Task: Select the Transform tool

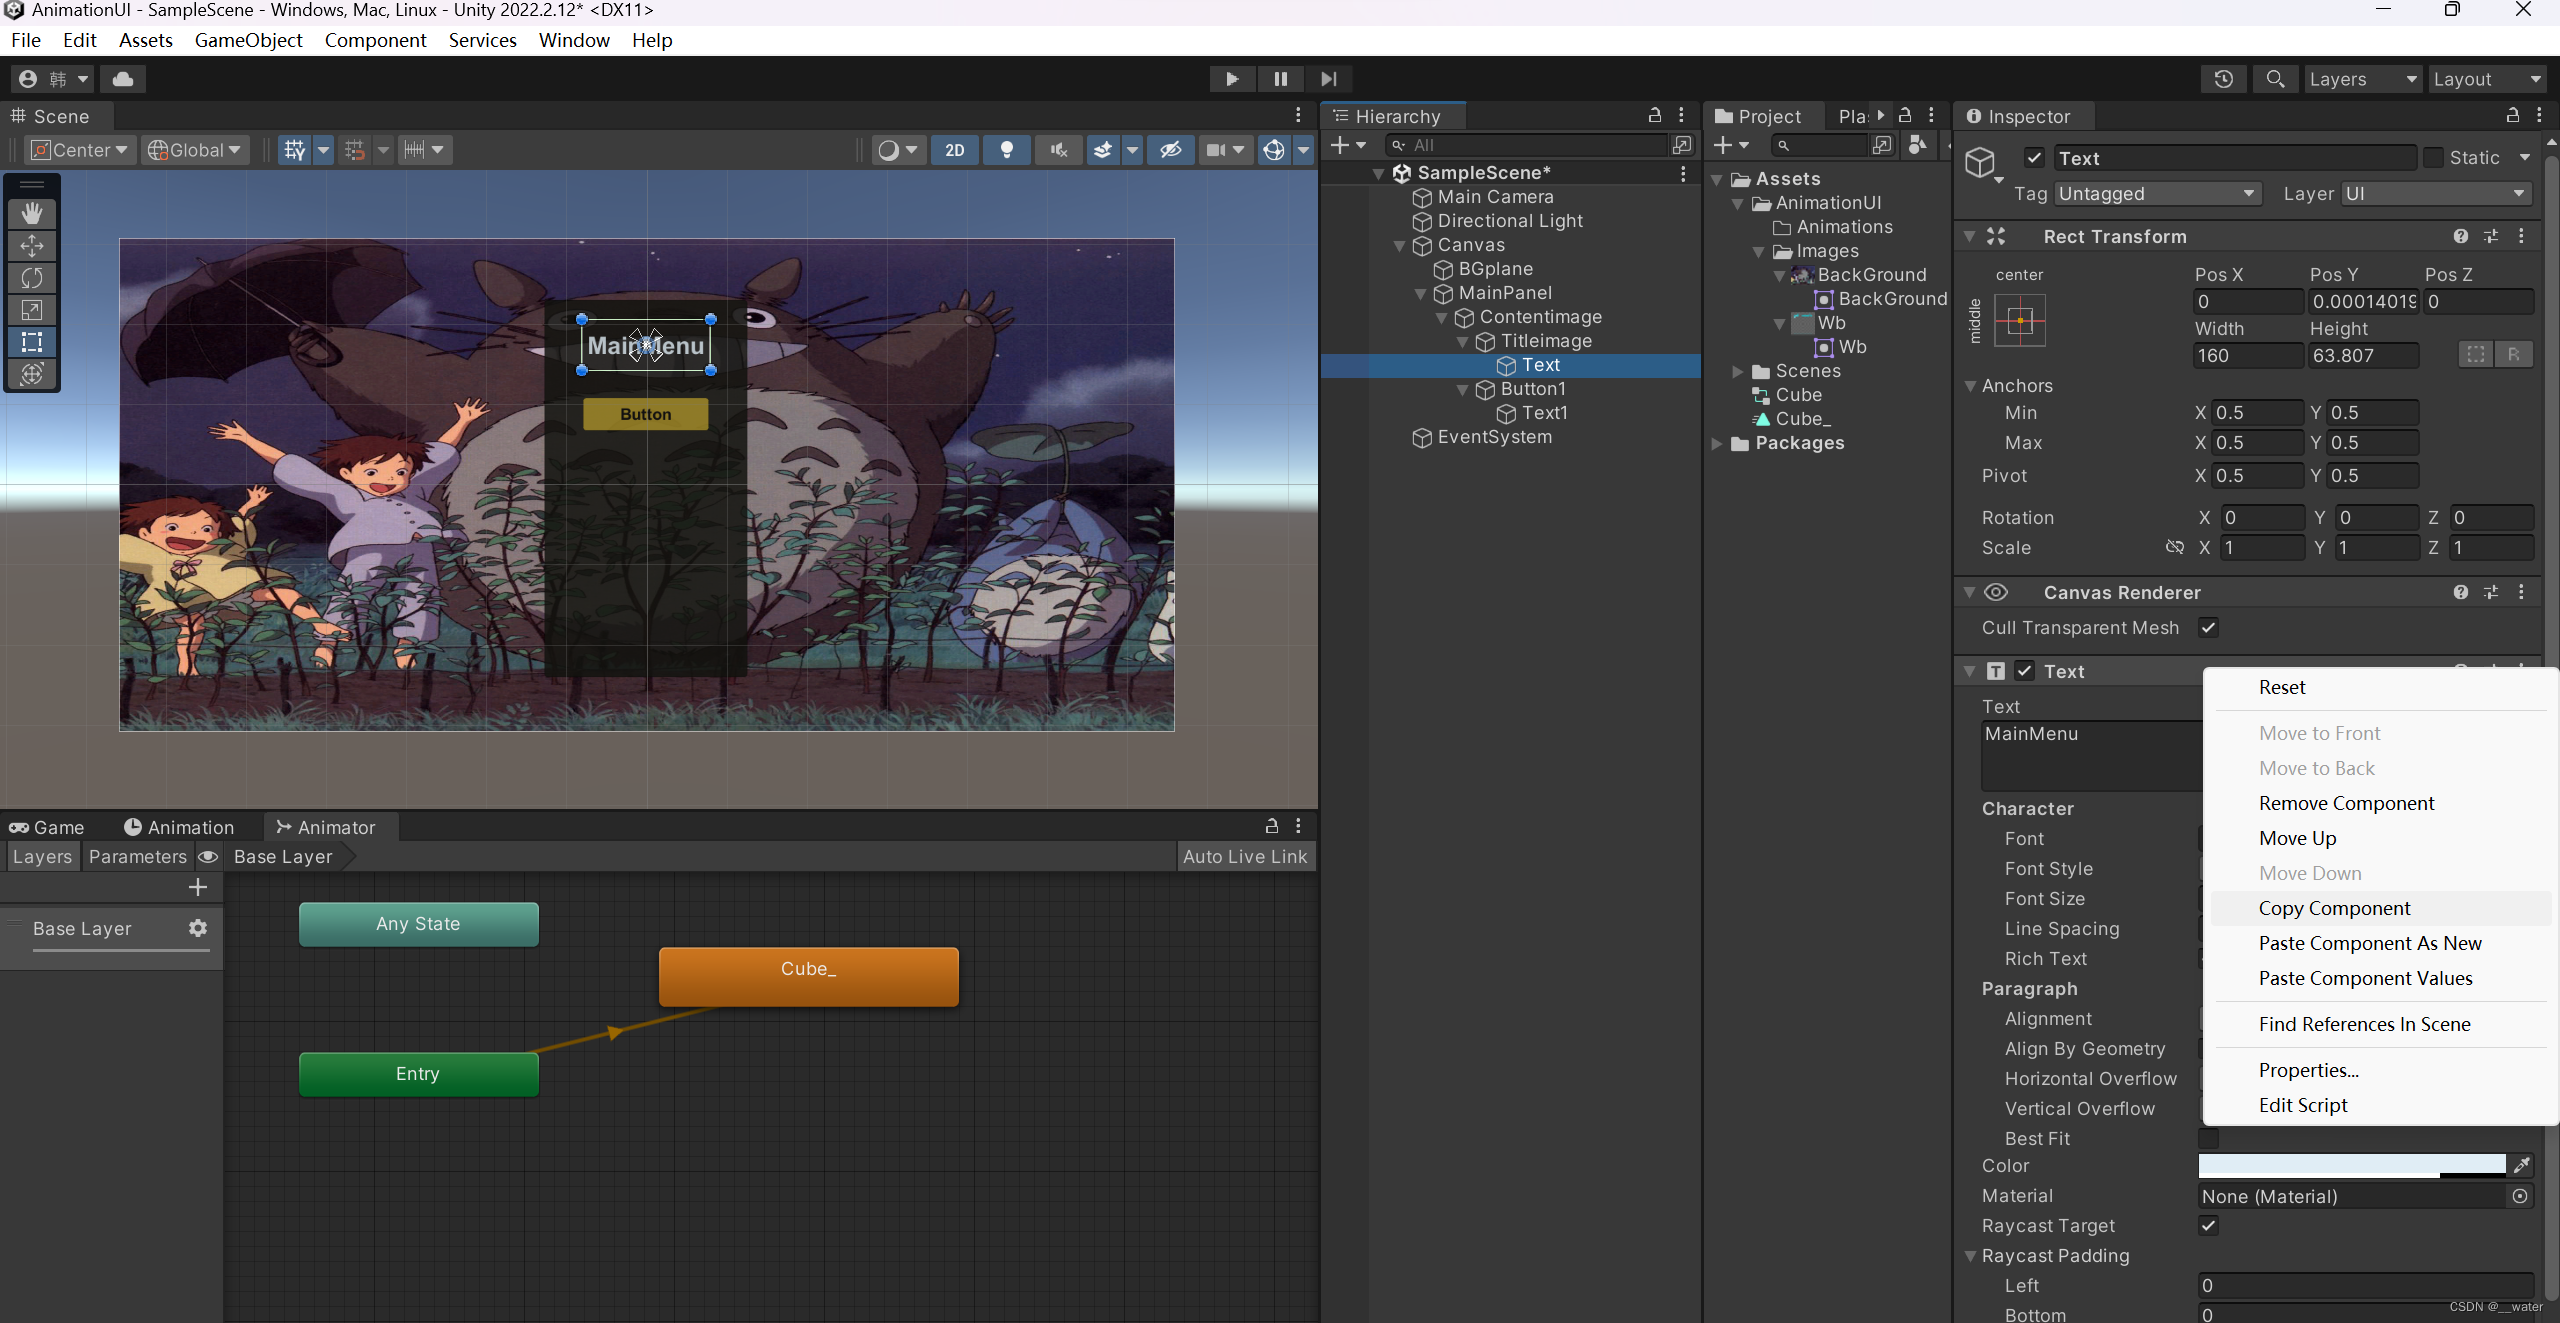Action: [32, 374]
